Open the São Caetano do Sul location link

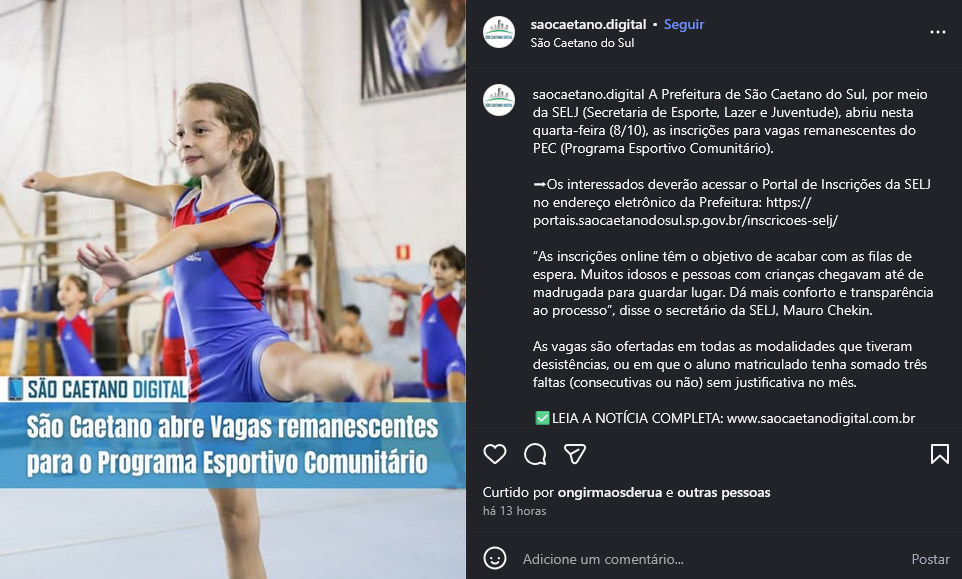click(x=582, y=43)
